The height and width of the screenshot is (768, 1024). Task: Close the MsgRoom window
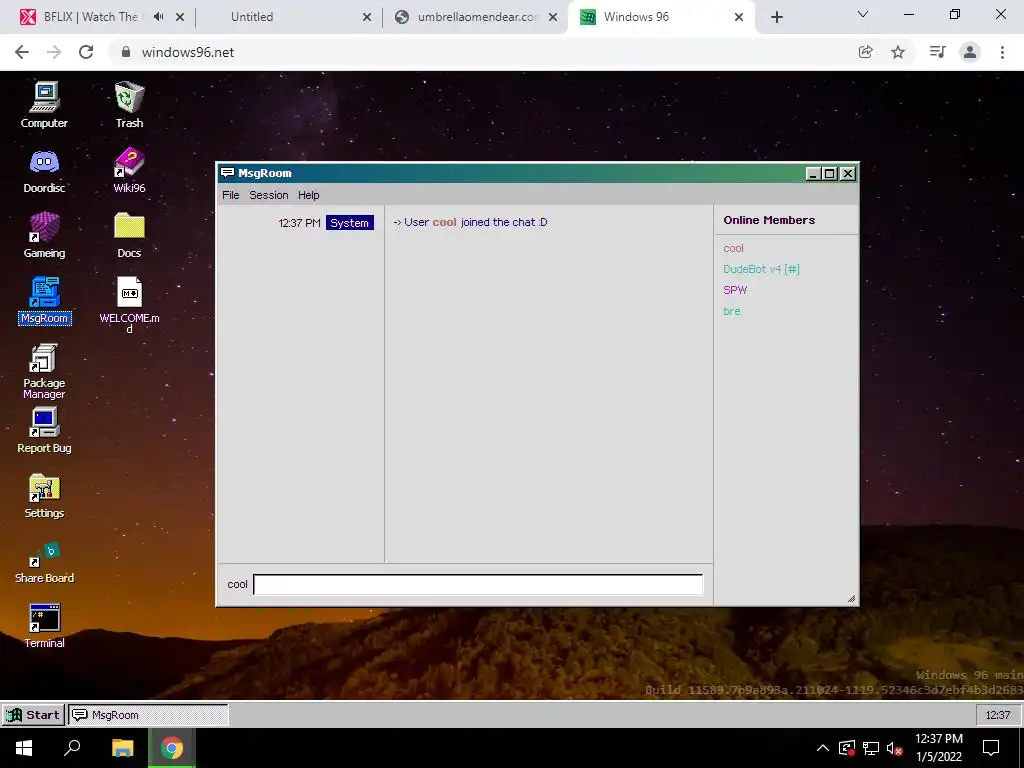tap(847, 173)
